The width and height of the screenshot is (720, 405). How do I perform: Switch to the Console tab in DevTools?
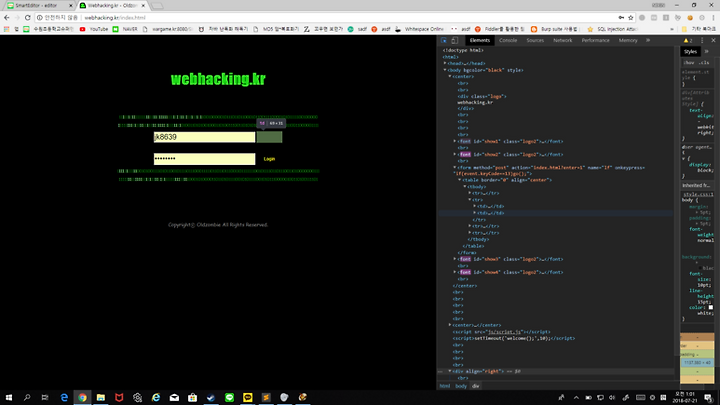click(x=508, y=40)
